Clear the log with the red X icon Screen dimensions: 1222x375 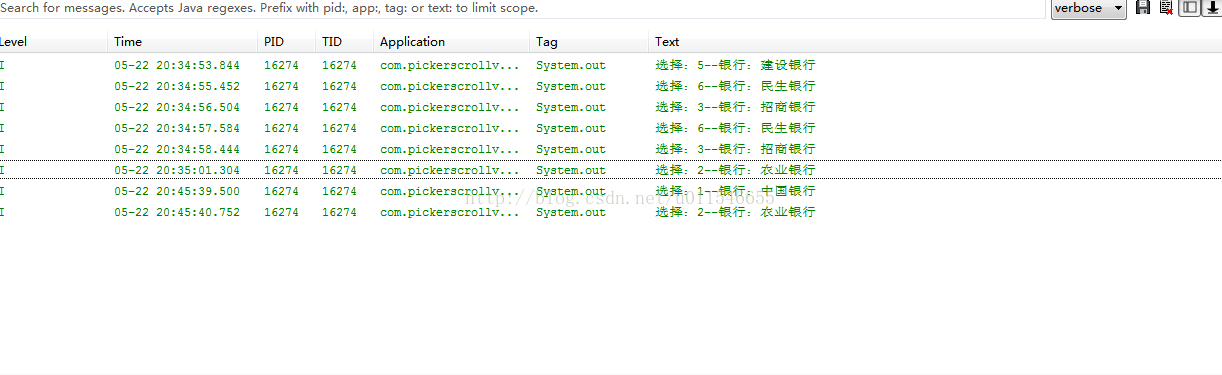point(1166,8)
